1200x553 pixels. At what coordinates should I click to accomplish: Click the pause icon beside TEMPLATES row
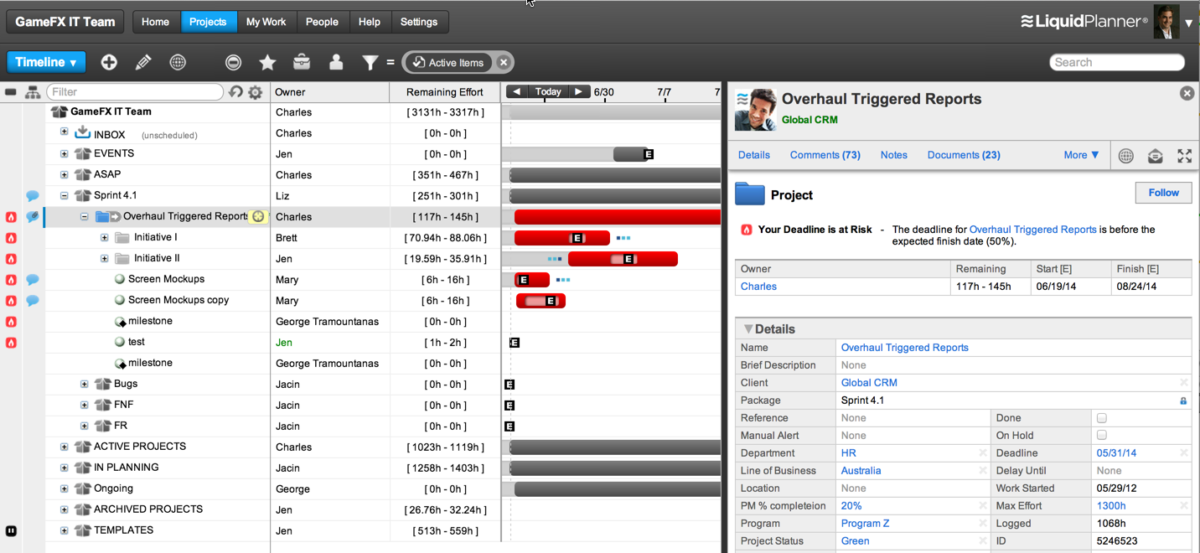click(11, 530)
